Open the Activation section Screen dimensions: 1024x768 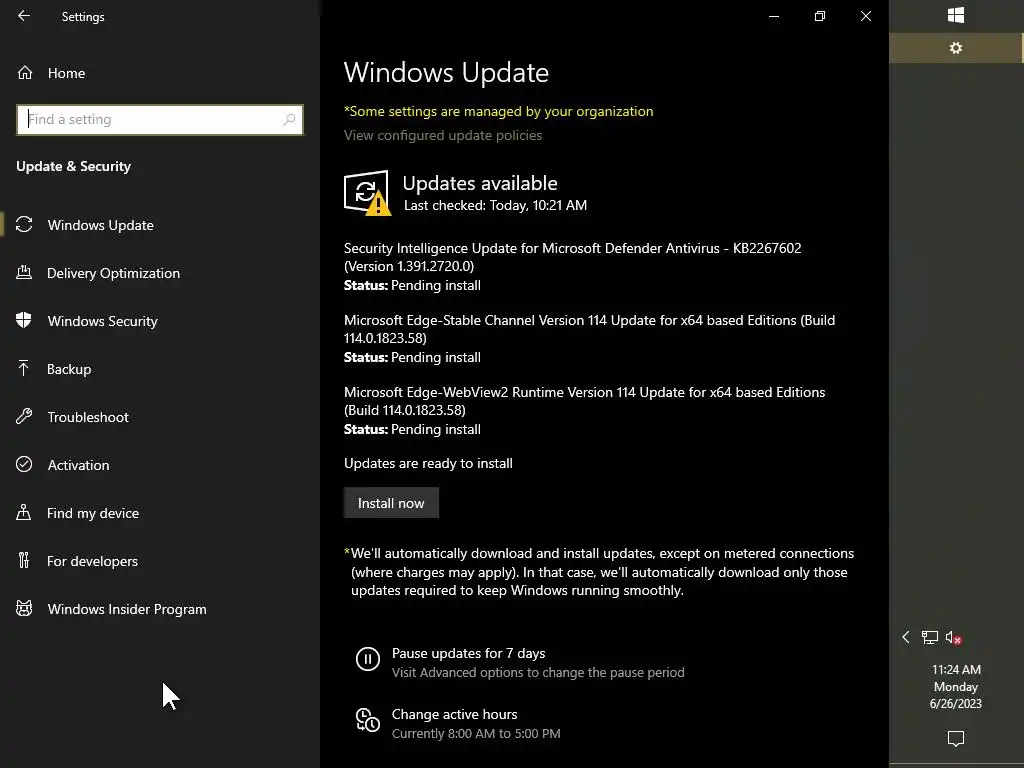[x=160, y=465]
